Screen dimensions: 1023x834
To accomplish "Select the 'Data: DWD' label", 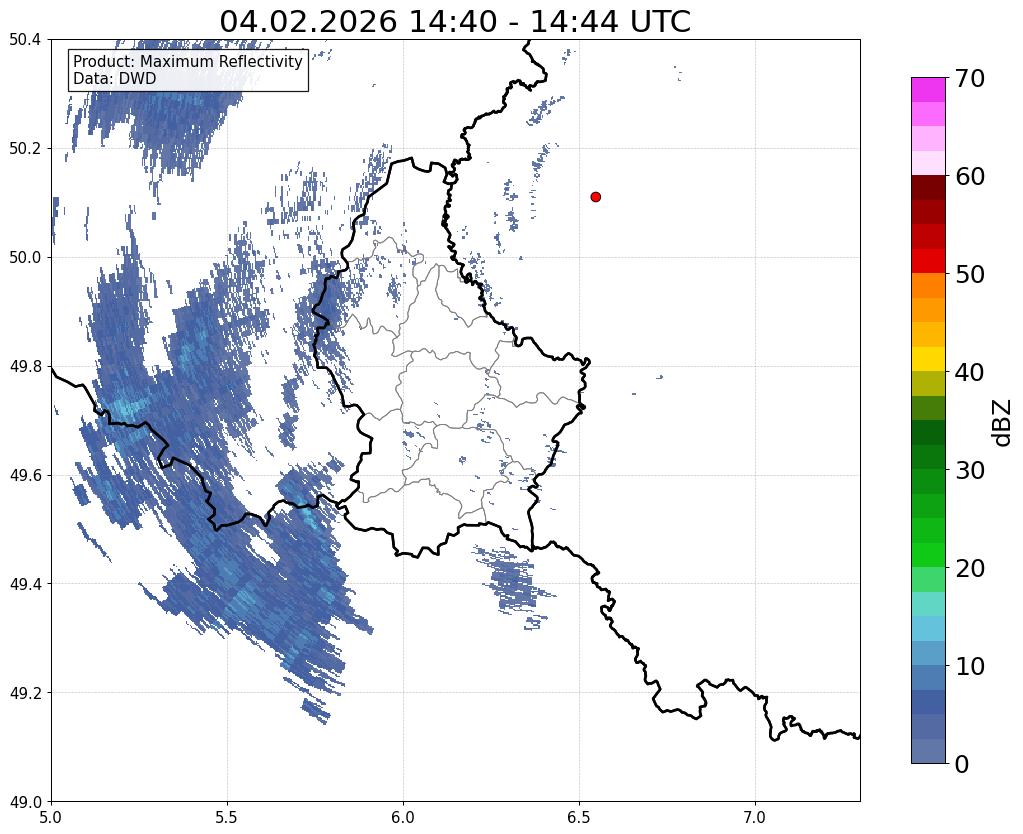I will pyautogui.click(x=115, y=79).
